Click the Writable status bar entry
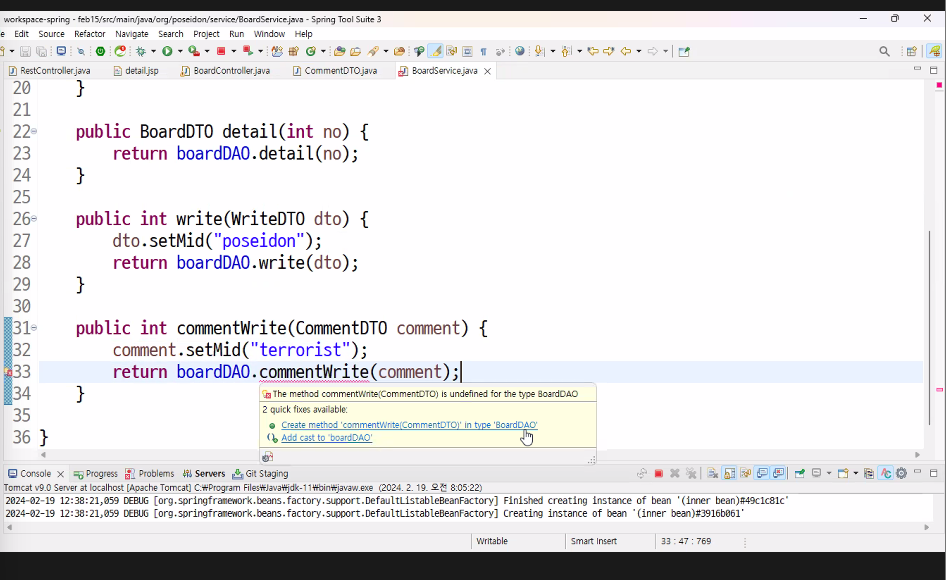Image resolution: width=946 pixels, height=580 pixels. [492, 541]
